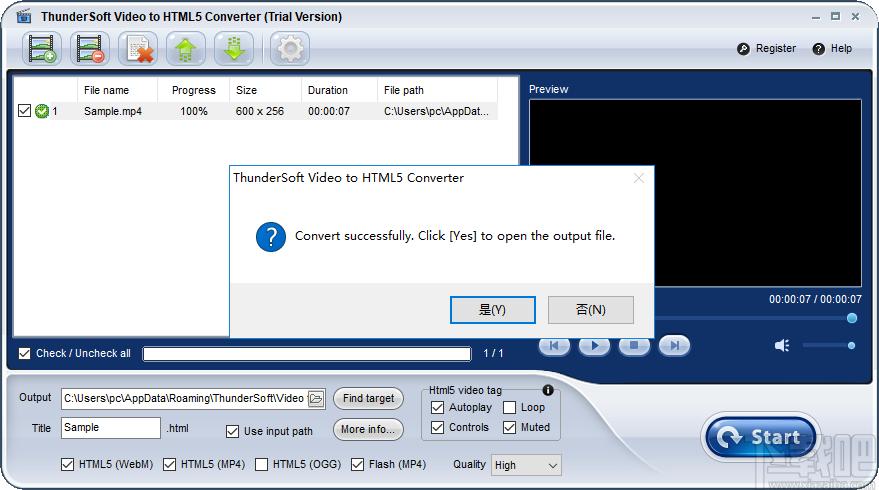Screen dimensions: 879x490
Task: Click the 600 x 256 size cell
Action: tap(260, 111)
